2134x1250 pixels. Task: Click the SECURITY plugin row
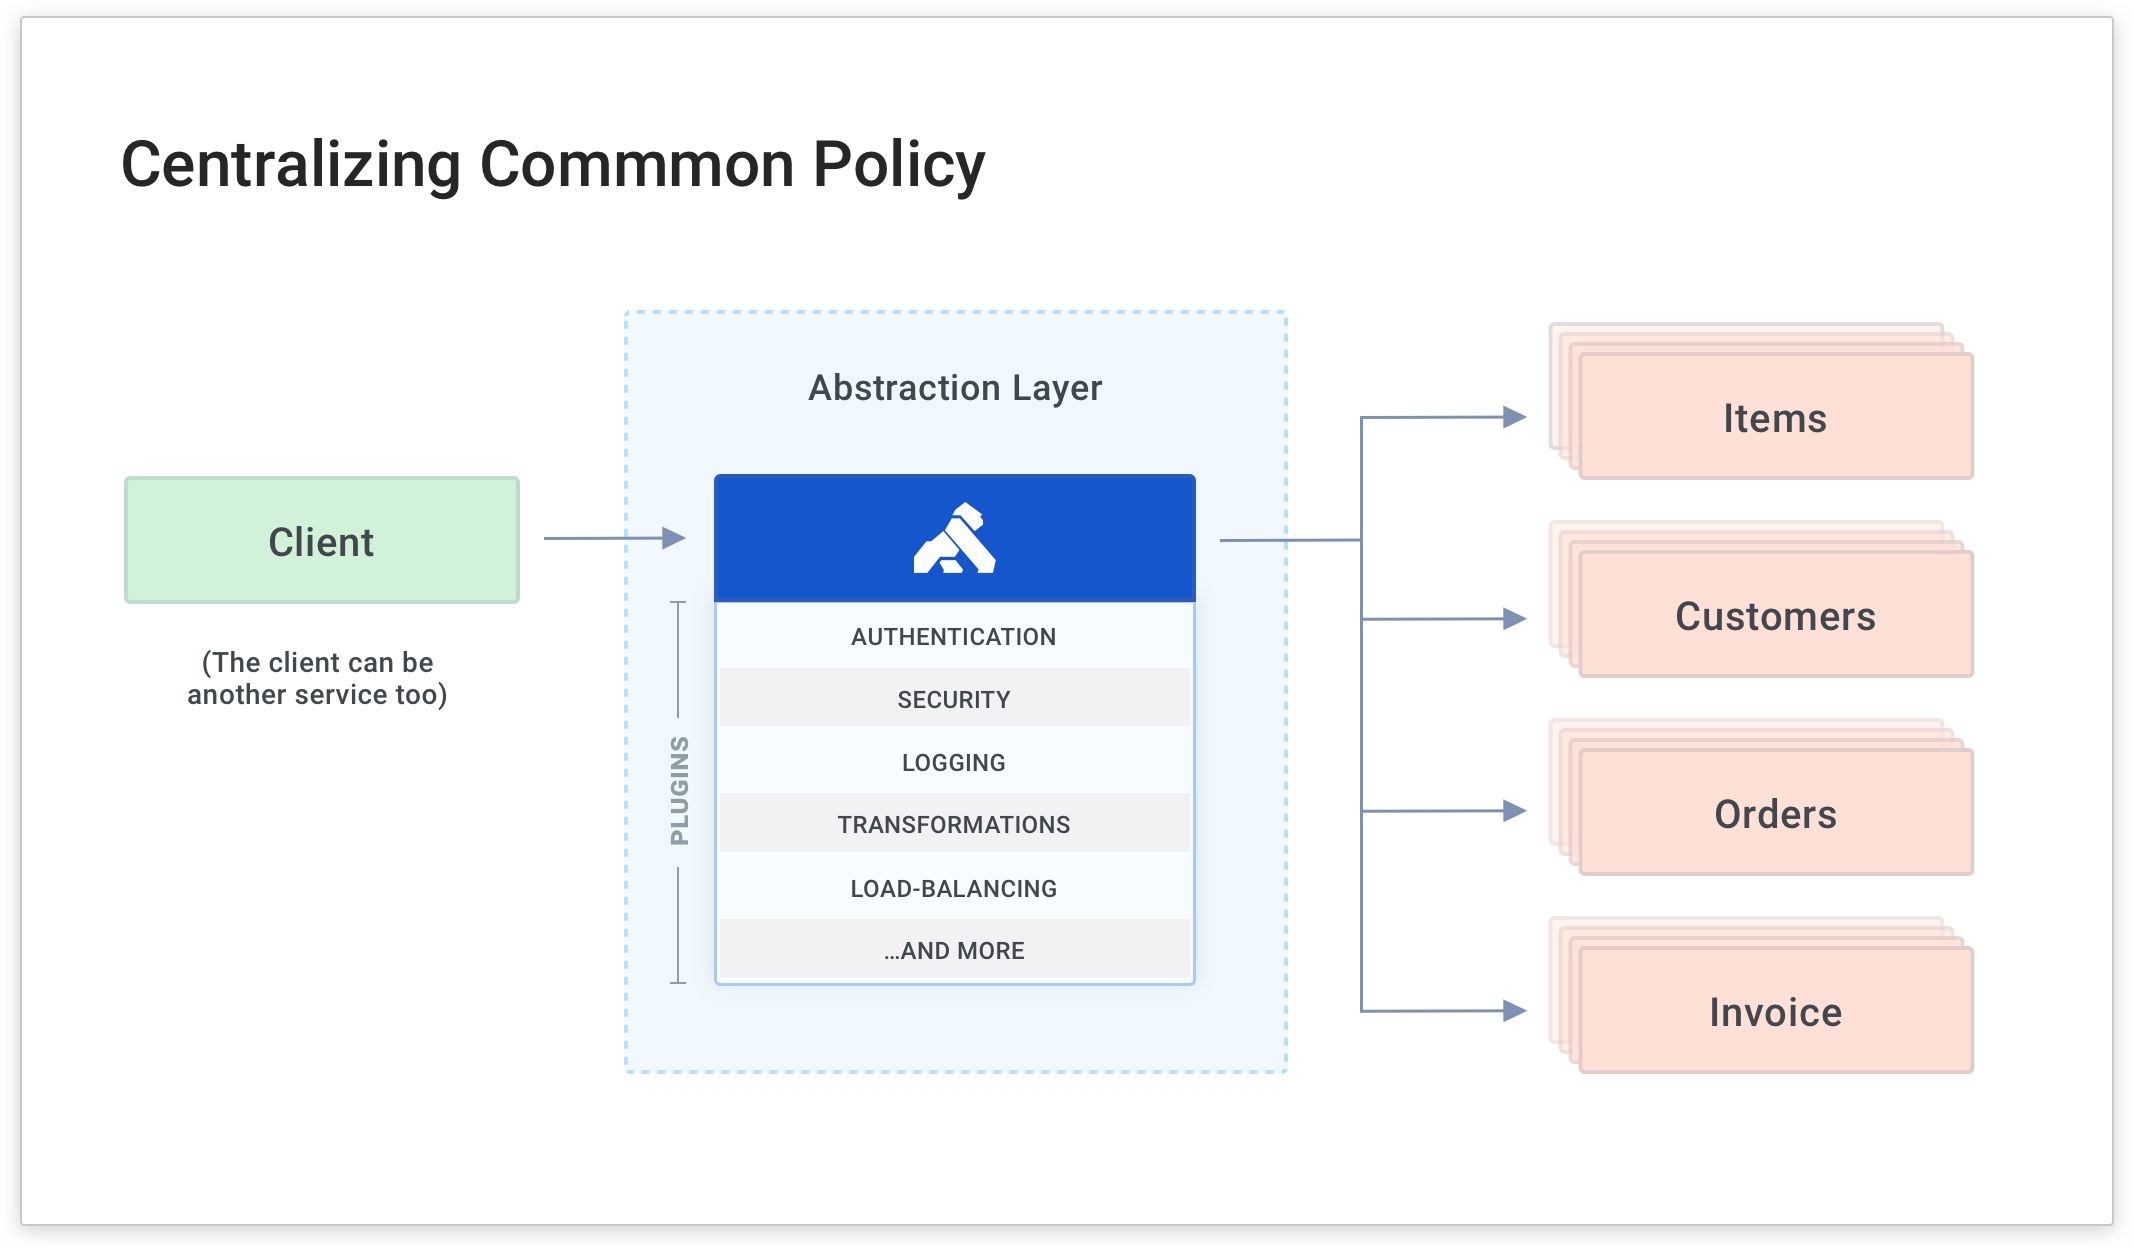coord(954,699)
